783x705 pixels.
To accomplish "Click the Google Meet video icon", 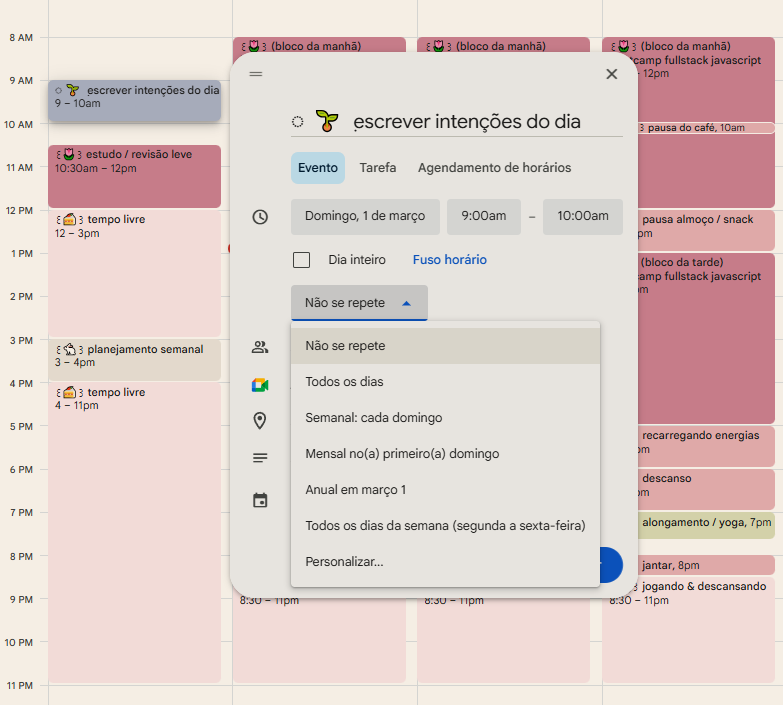I will (x=260, y=385).
